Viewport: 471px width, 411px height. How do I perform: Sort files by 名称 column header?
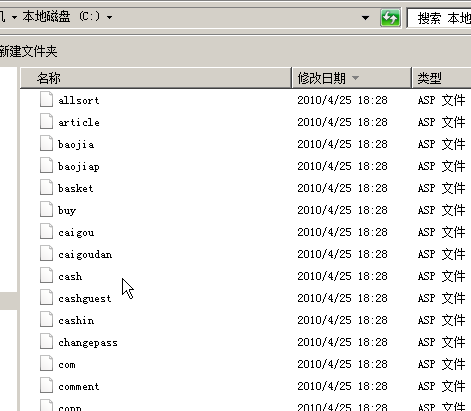[x=156, y=78]
